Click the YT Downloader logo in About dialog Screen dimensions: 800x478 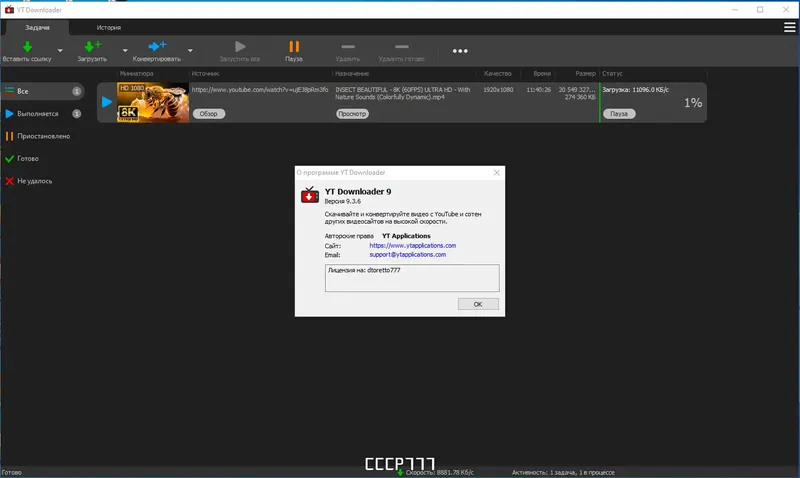(310, 195)
